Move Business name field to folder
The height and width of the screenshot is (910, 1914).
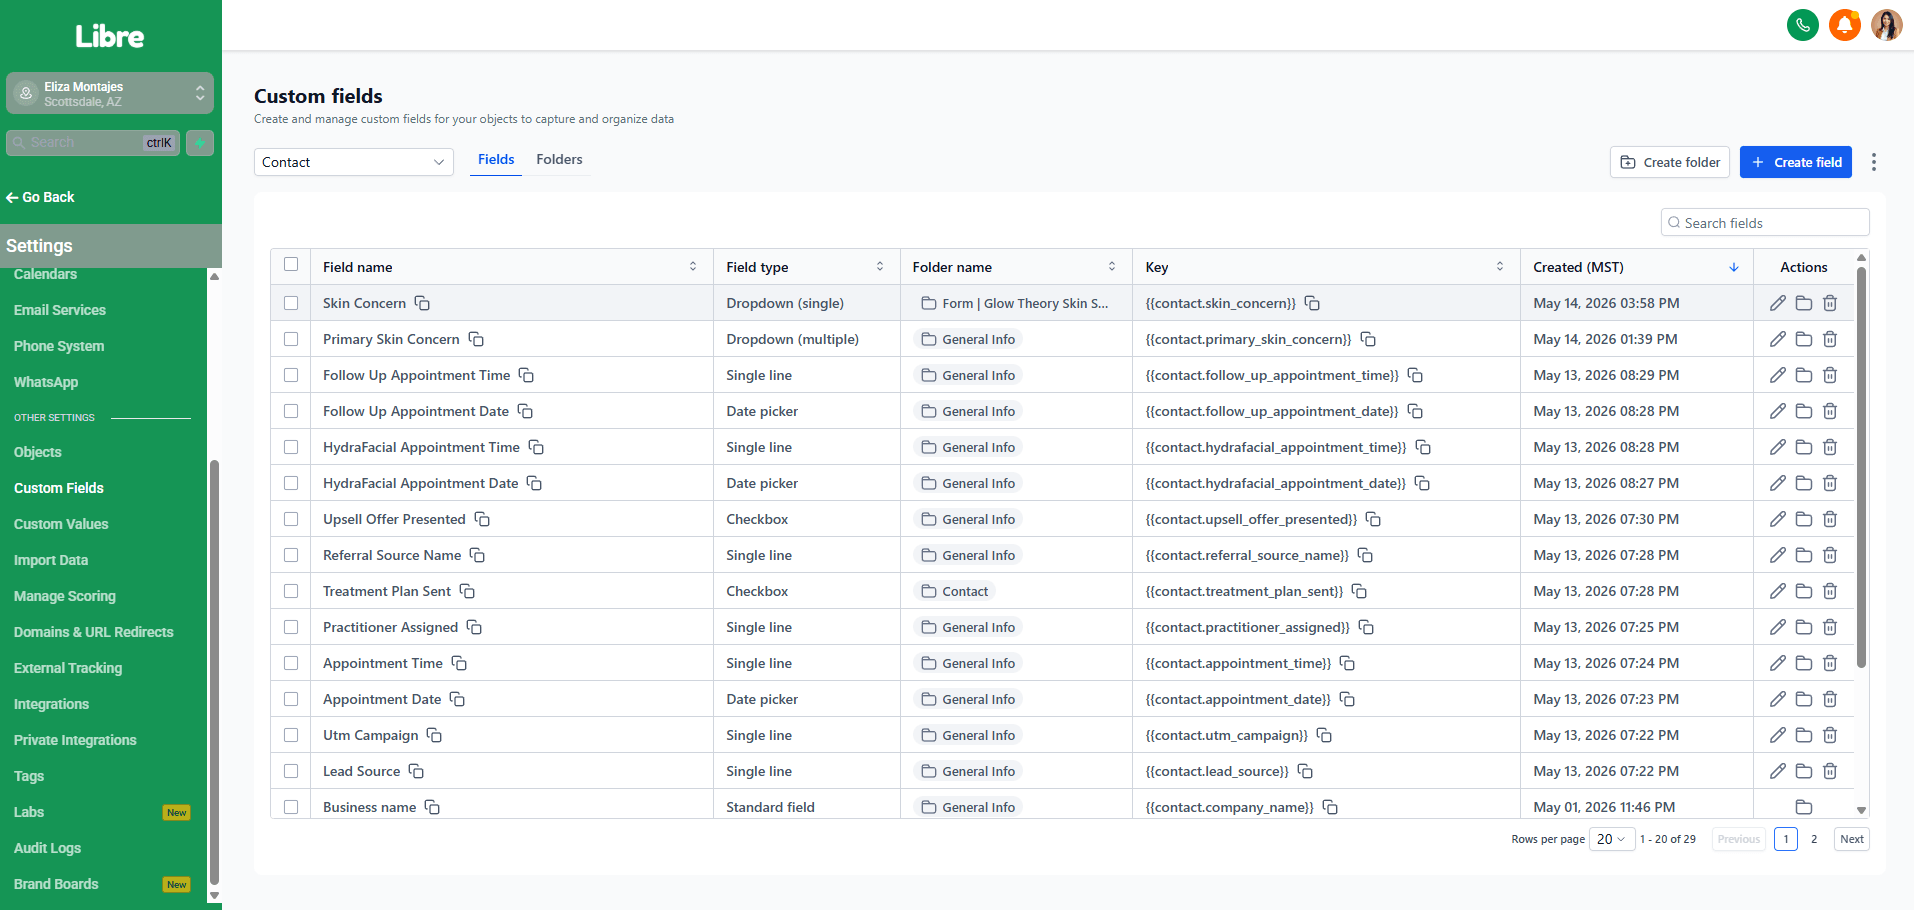point(1803,807)
